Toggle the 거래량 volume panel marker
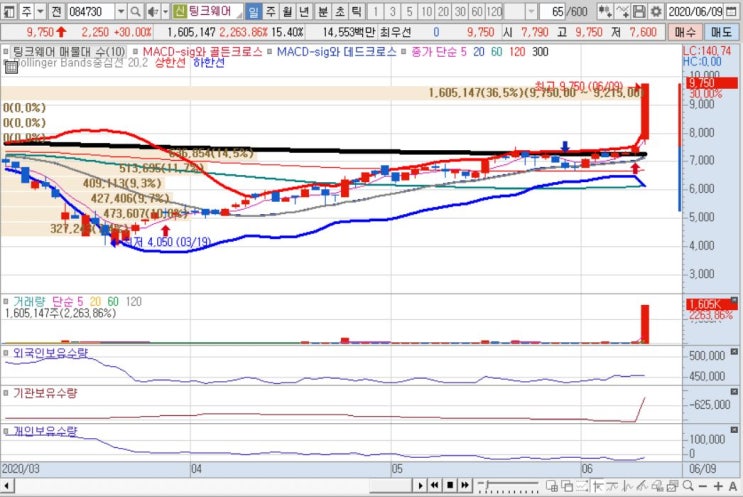The height and width of the screenshot is (497, 743). tap(6, 301)
